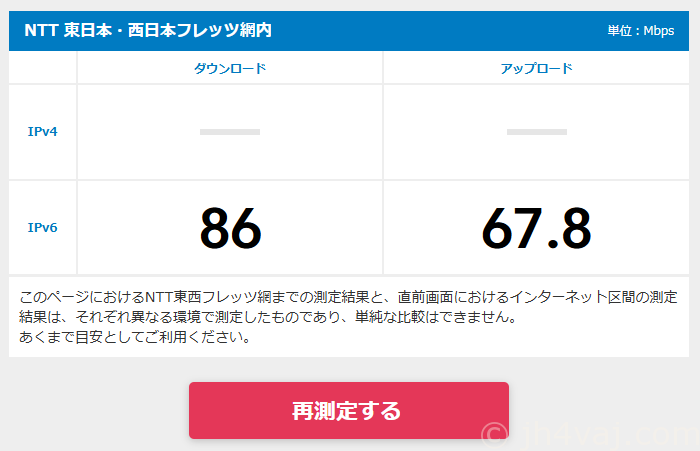Viewport: 700px width, 451px height.
Task: Click the IPv4 download placeholder dash
Action: pyautogui.click(x=230, y=132)
